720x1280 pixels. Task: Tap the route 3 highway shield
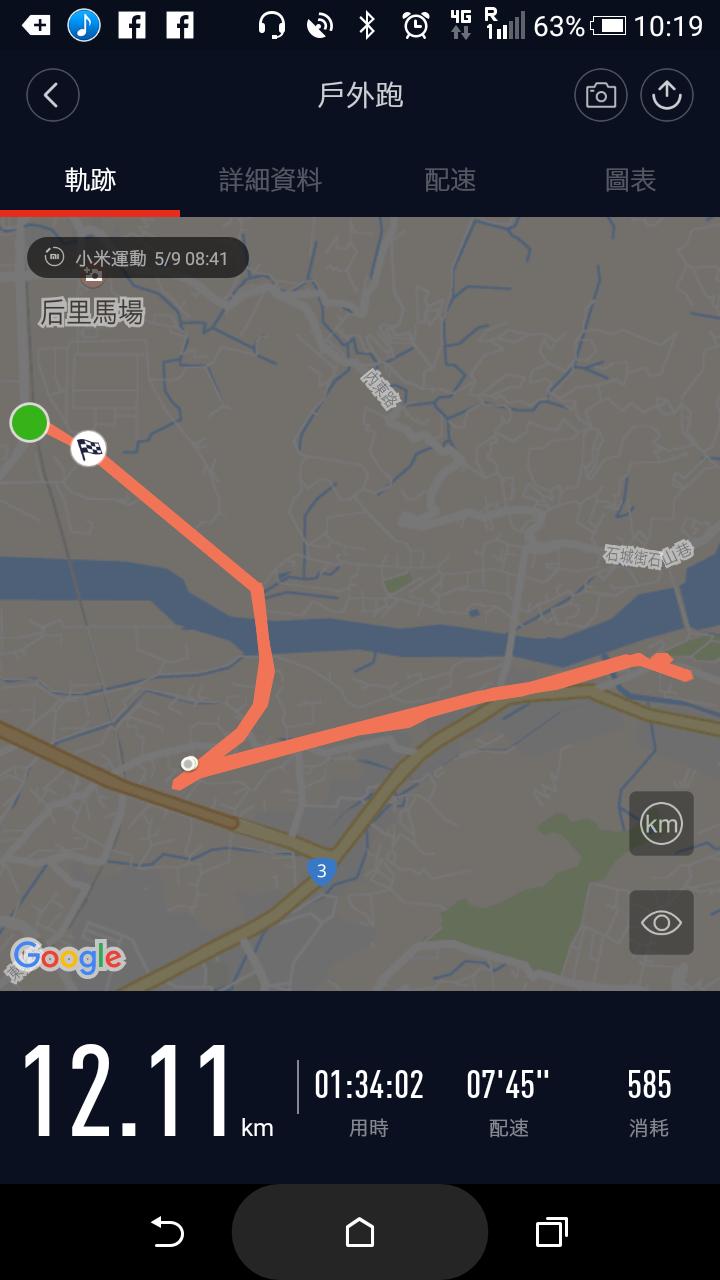(x=320, y=872)
